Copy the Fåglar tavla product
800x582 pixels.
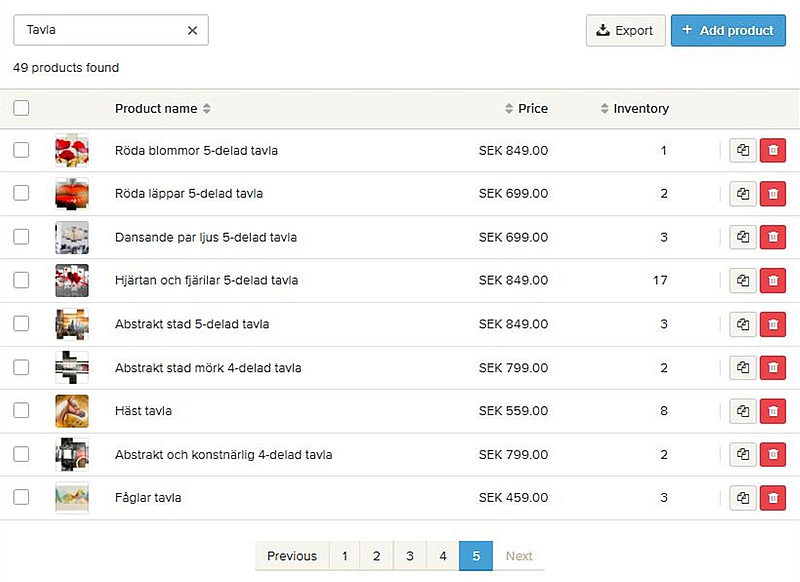743,498
